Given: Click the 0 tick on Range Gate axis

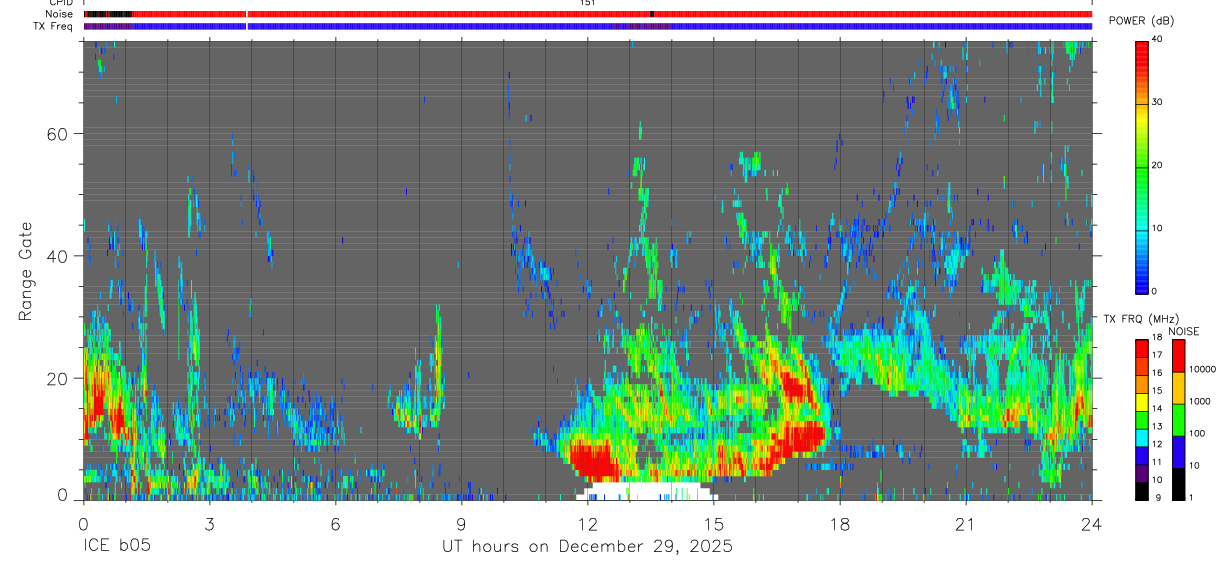Looking at the screenshot, I should 61,495.
